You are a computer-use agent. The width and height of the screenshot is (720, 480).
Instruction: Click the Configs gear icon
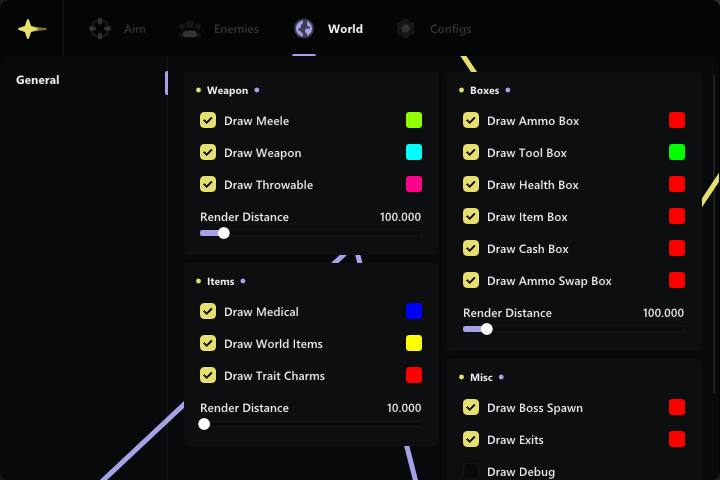(405, 29)
